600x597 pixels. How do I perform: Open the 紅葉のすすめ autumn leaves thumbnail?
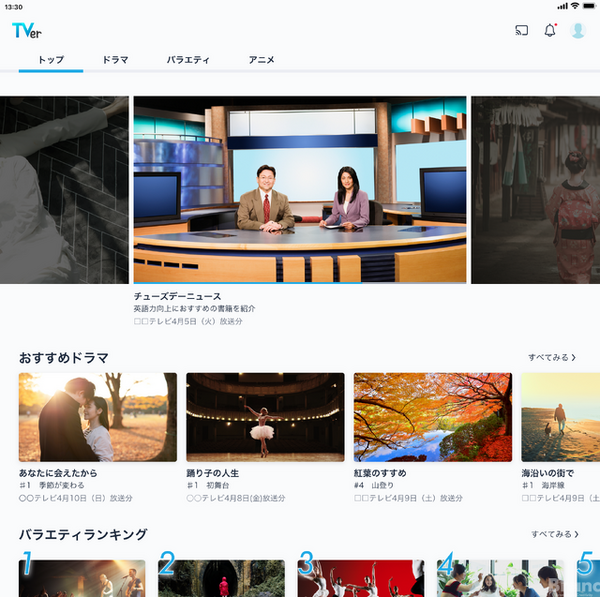pyautogui.click(x=433, y=417)
